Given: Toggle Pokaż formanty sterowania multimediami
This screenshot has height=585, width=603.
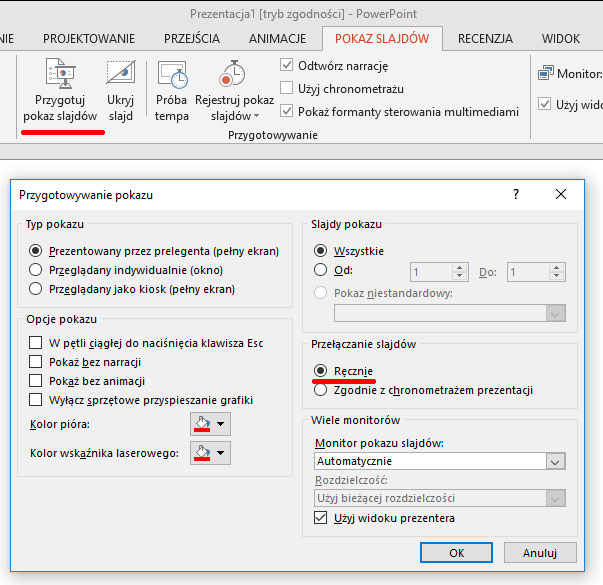Looking at the screenshot, I should point(286,111).
